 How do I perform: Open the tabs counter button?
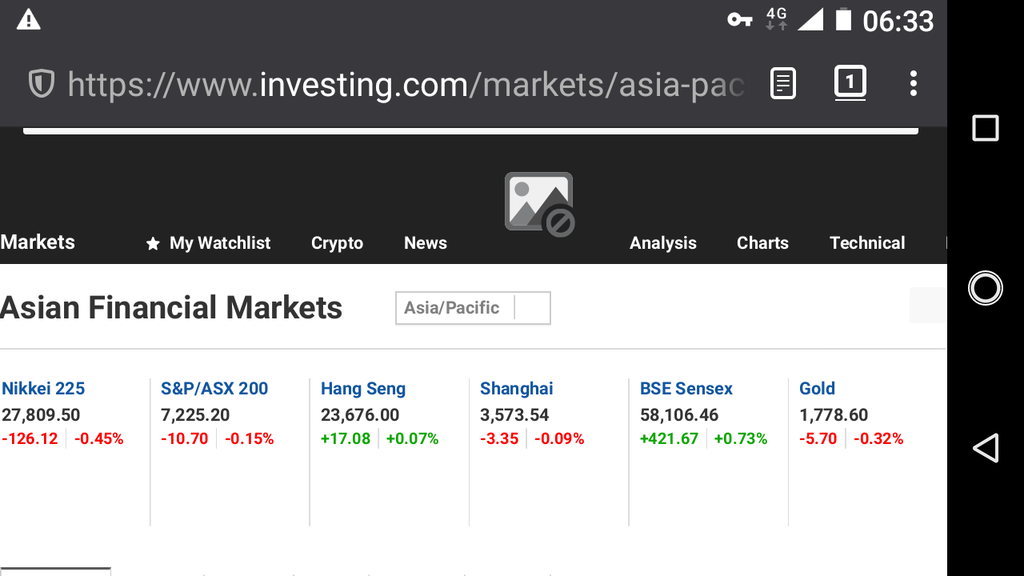pos(850,83)
